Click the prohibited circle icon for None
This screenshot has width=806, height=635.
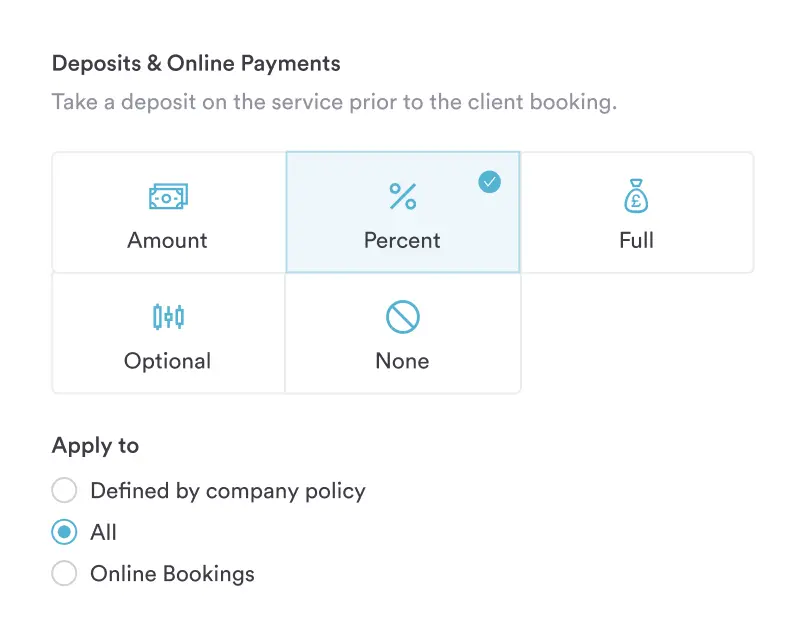(x=402, y=318)
